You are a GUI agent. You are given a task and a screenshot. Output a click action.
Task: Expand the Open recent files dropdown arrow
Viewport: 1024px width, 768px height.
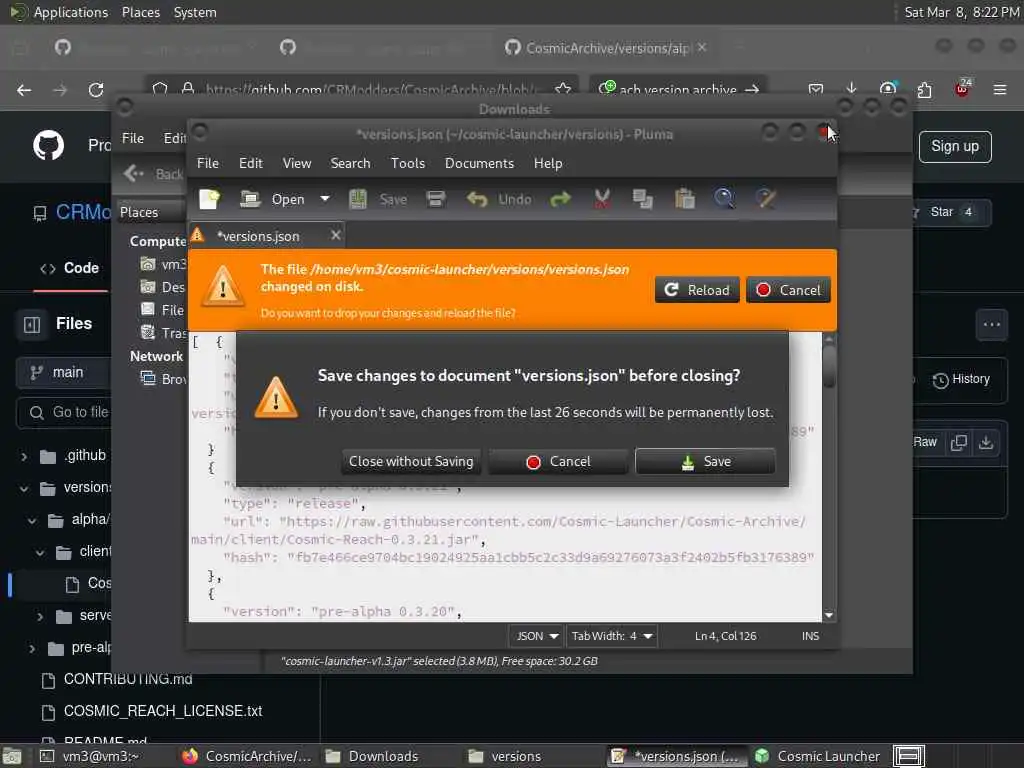click(325, 199)
